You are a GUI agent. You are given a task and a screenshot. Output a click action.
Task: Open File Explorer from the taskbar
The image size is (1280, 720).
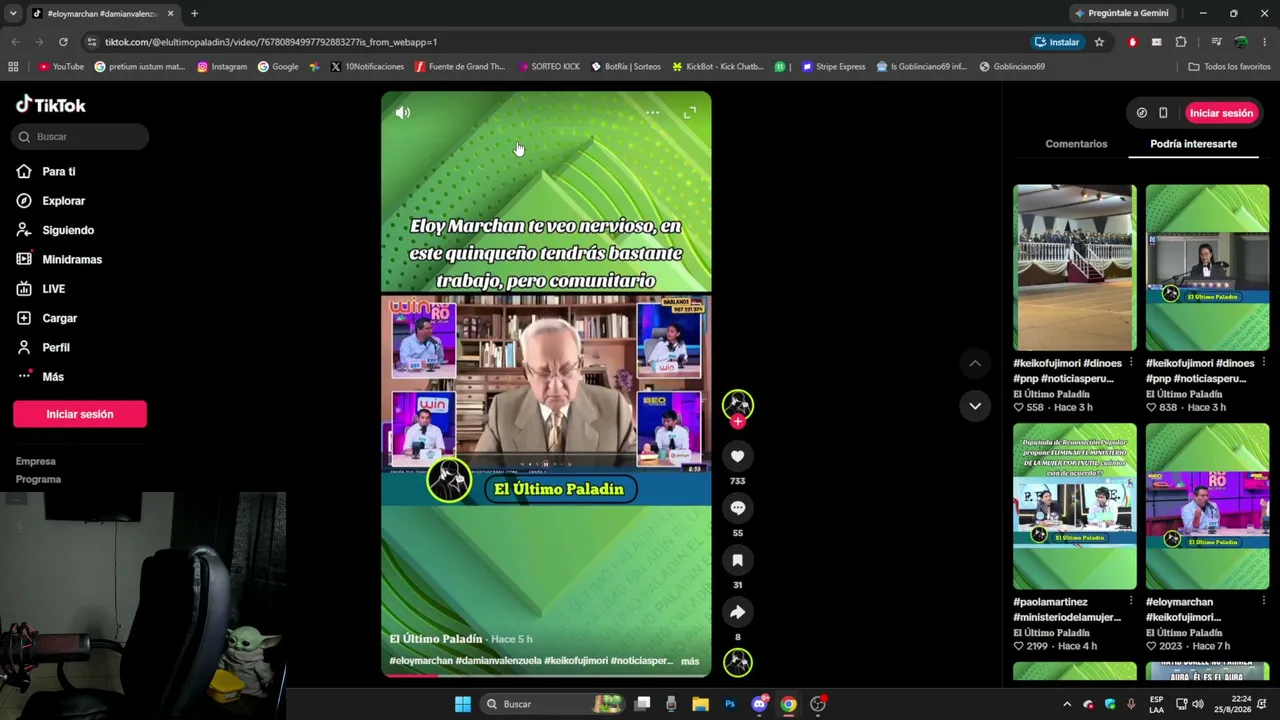point(700,704)
